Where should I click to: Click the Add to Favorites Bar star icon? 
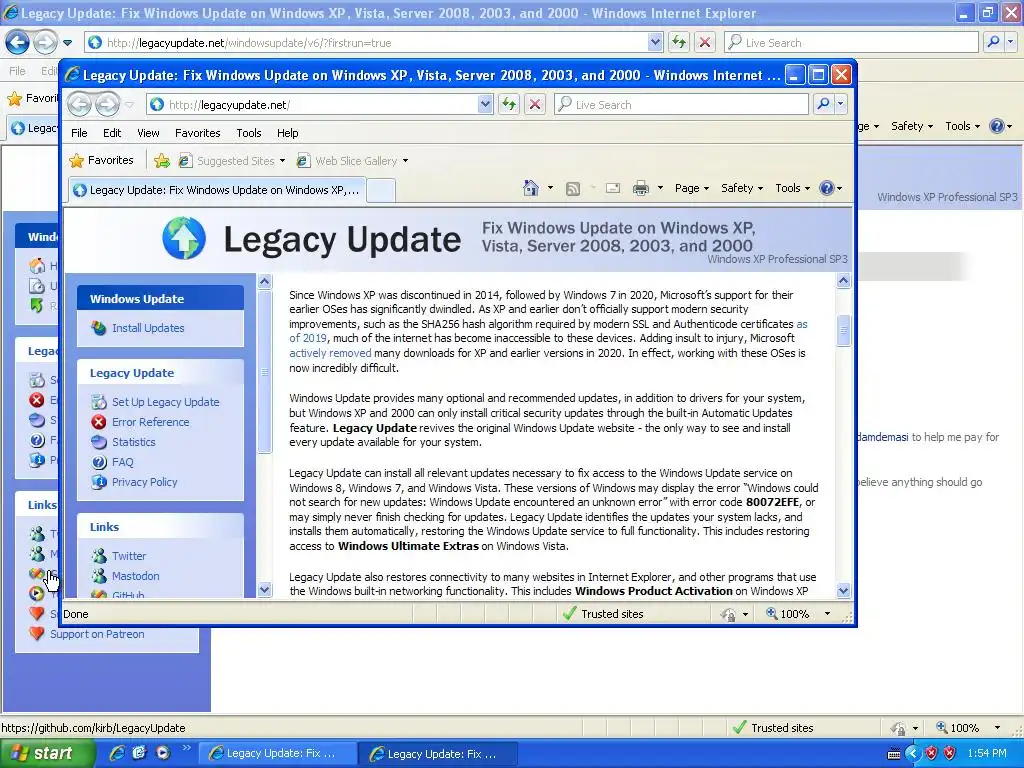pyautogui.click(x=161, y=161)
